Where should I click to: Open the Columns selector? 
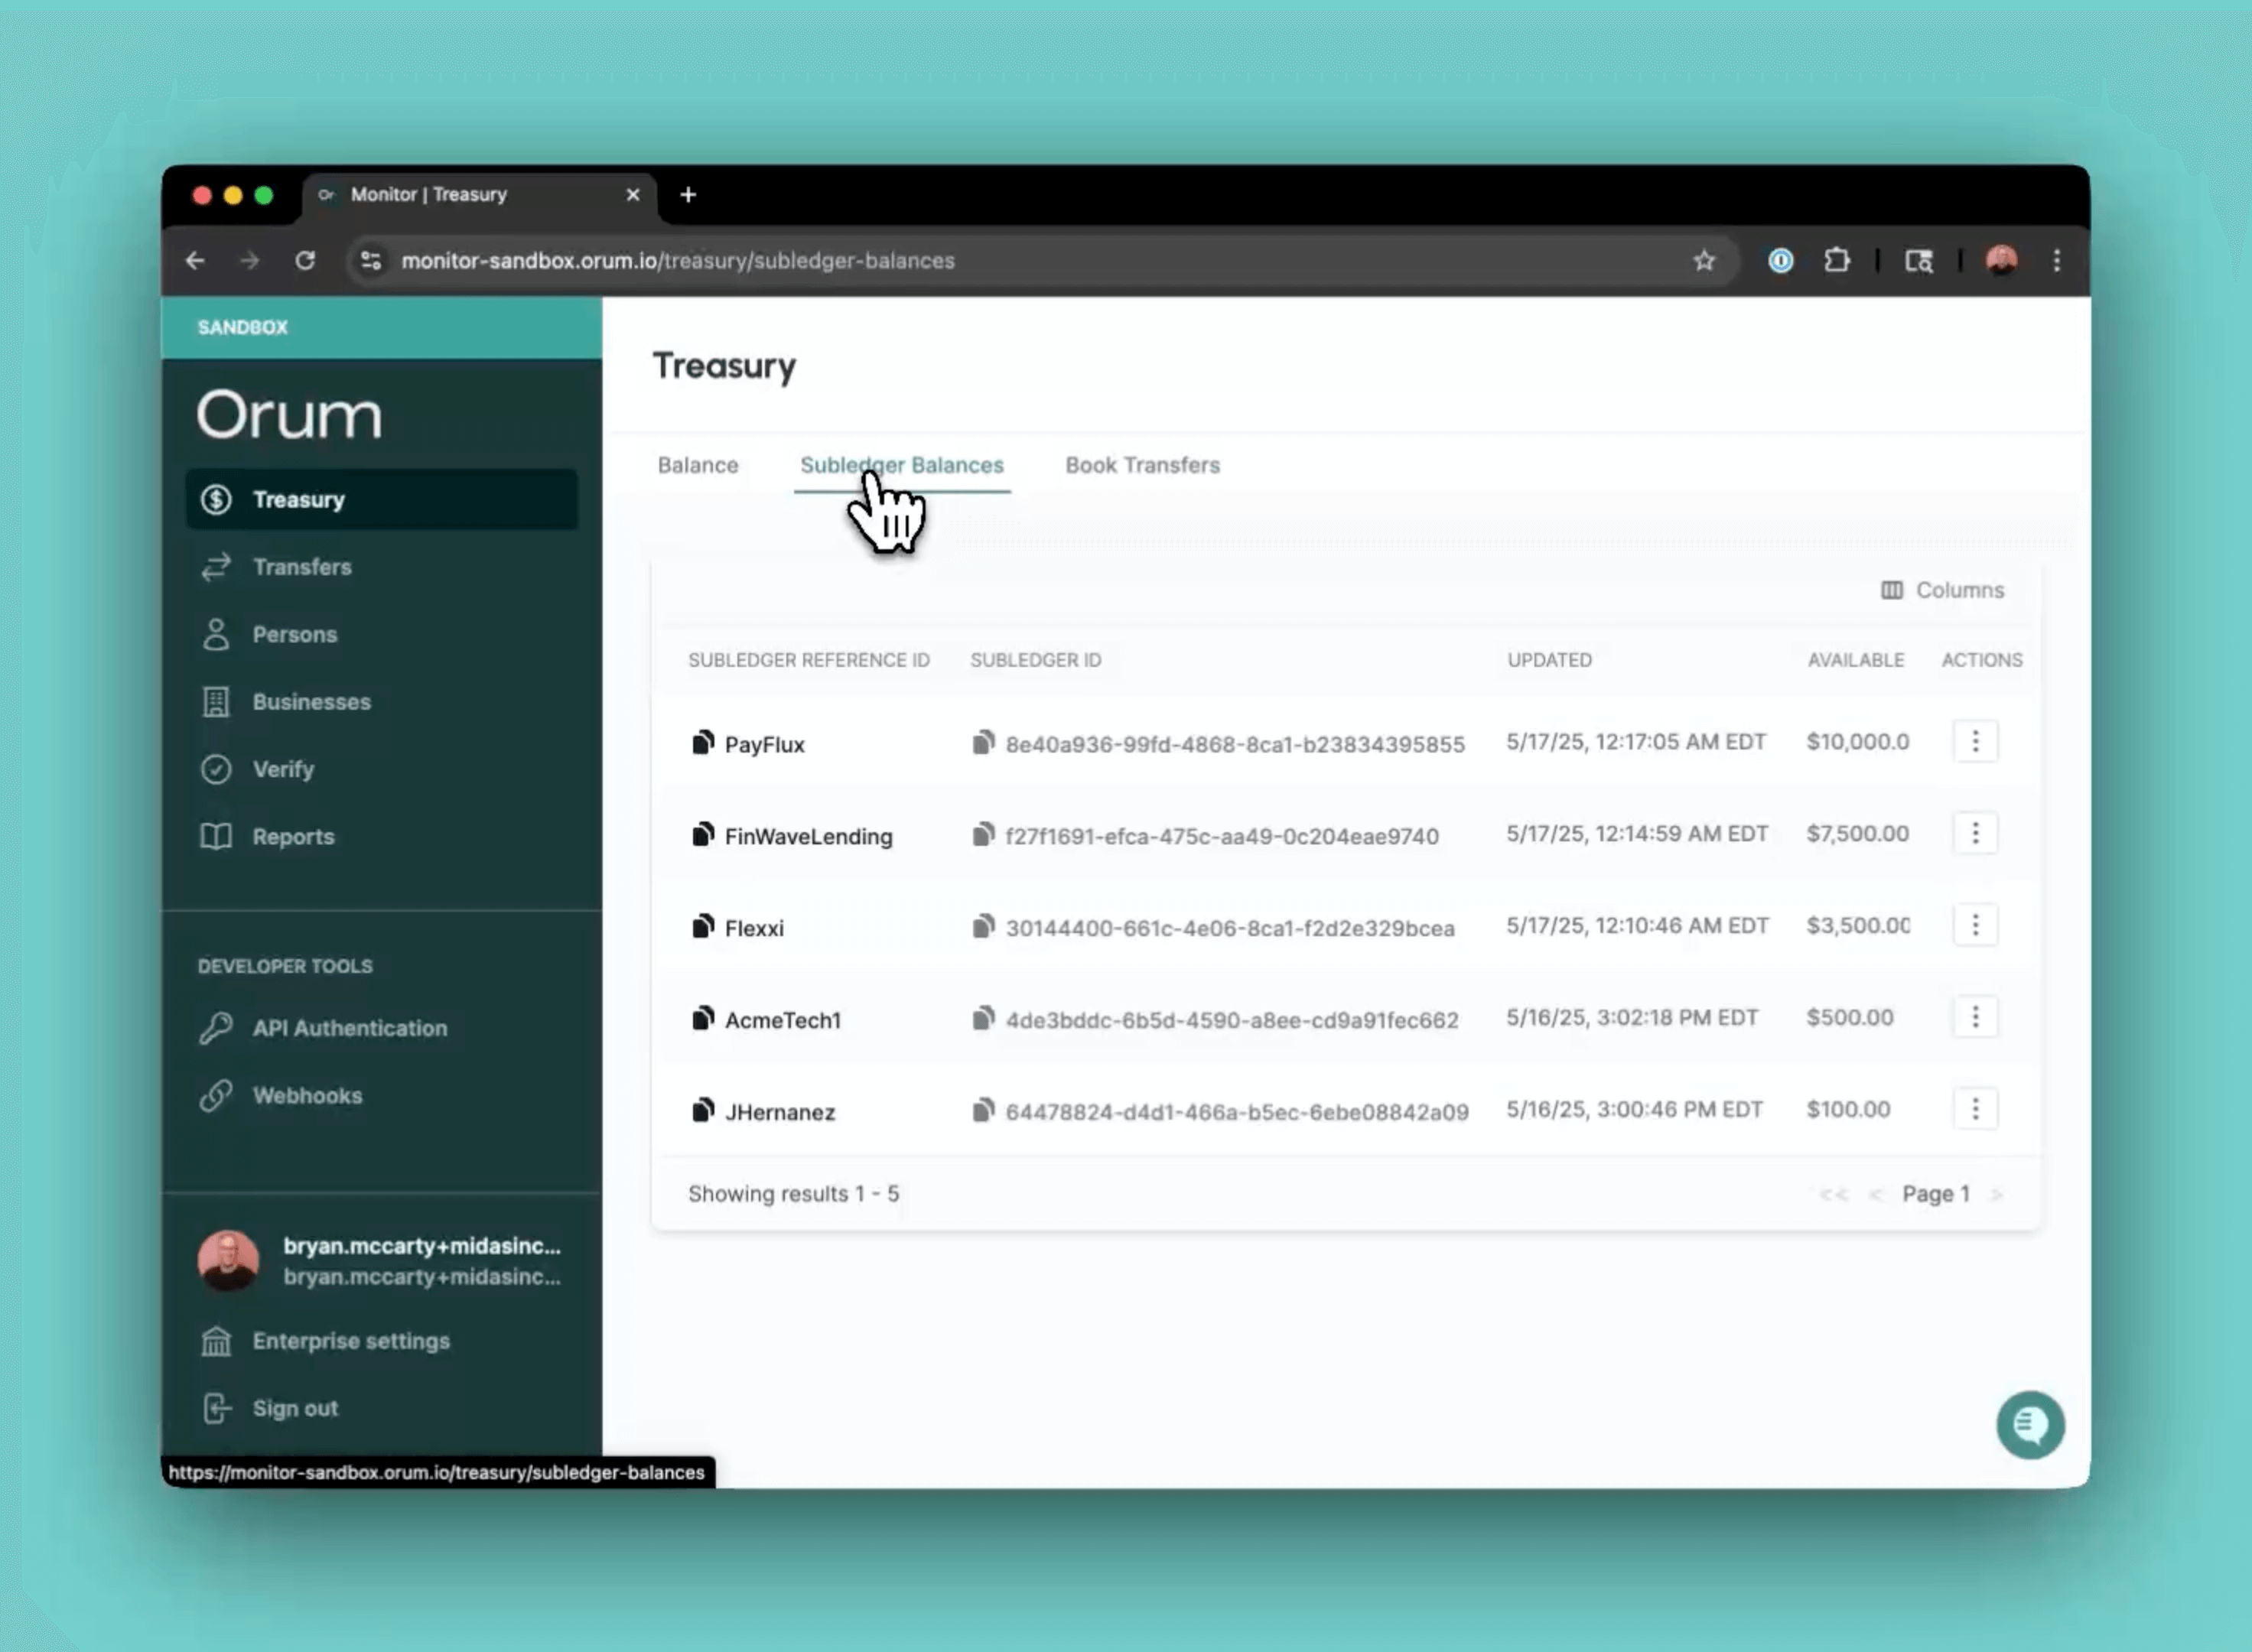coord(1942,591)
